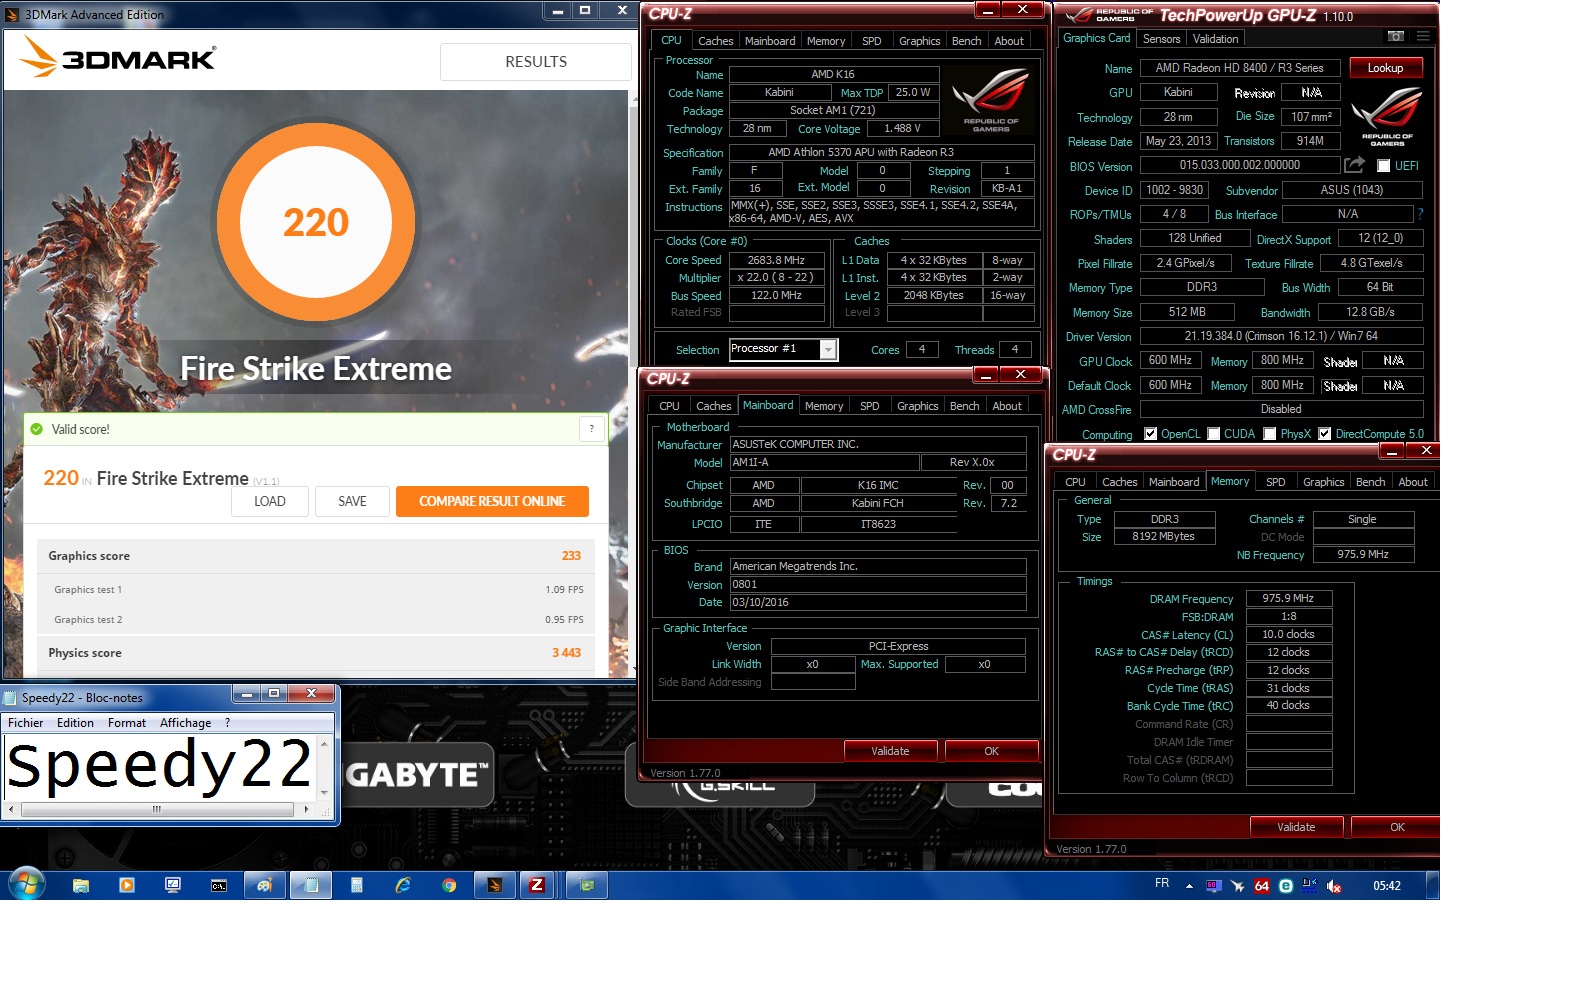Click the muted volume speaker tray icon
This screenshot has width=1584, height=990.
pos(1334,886)
